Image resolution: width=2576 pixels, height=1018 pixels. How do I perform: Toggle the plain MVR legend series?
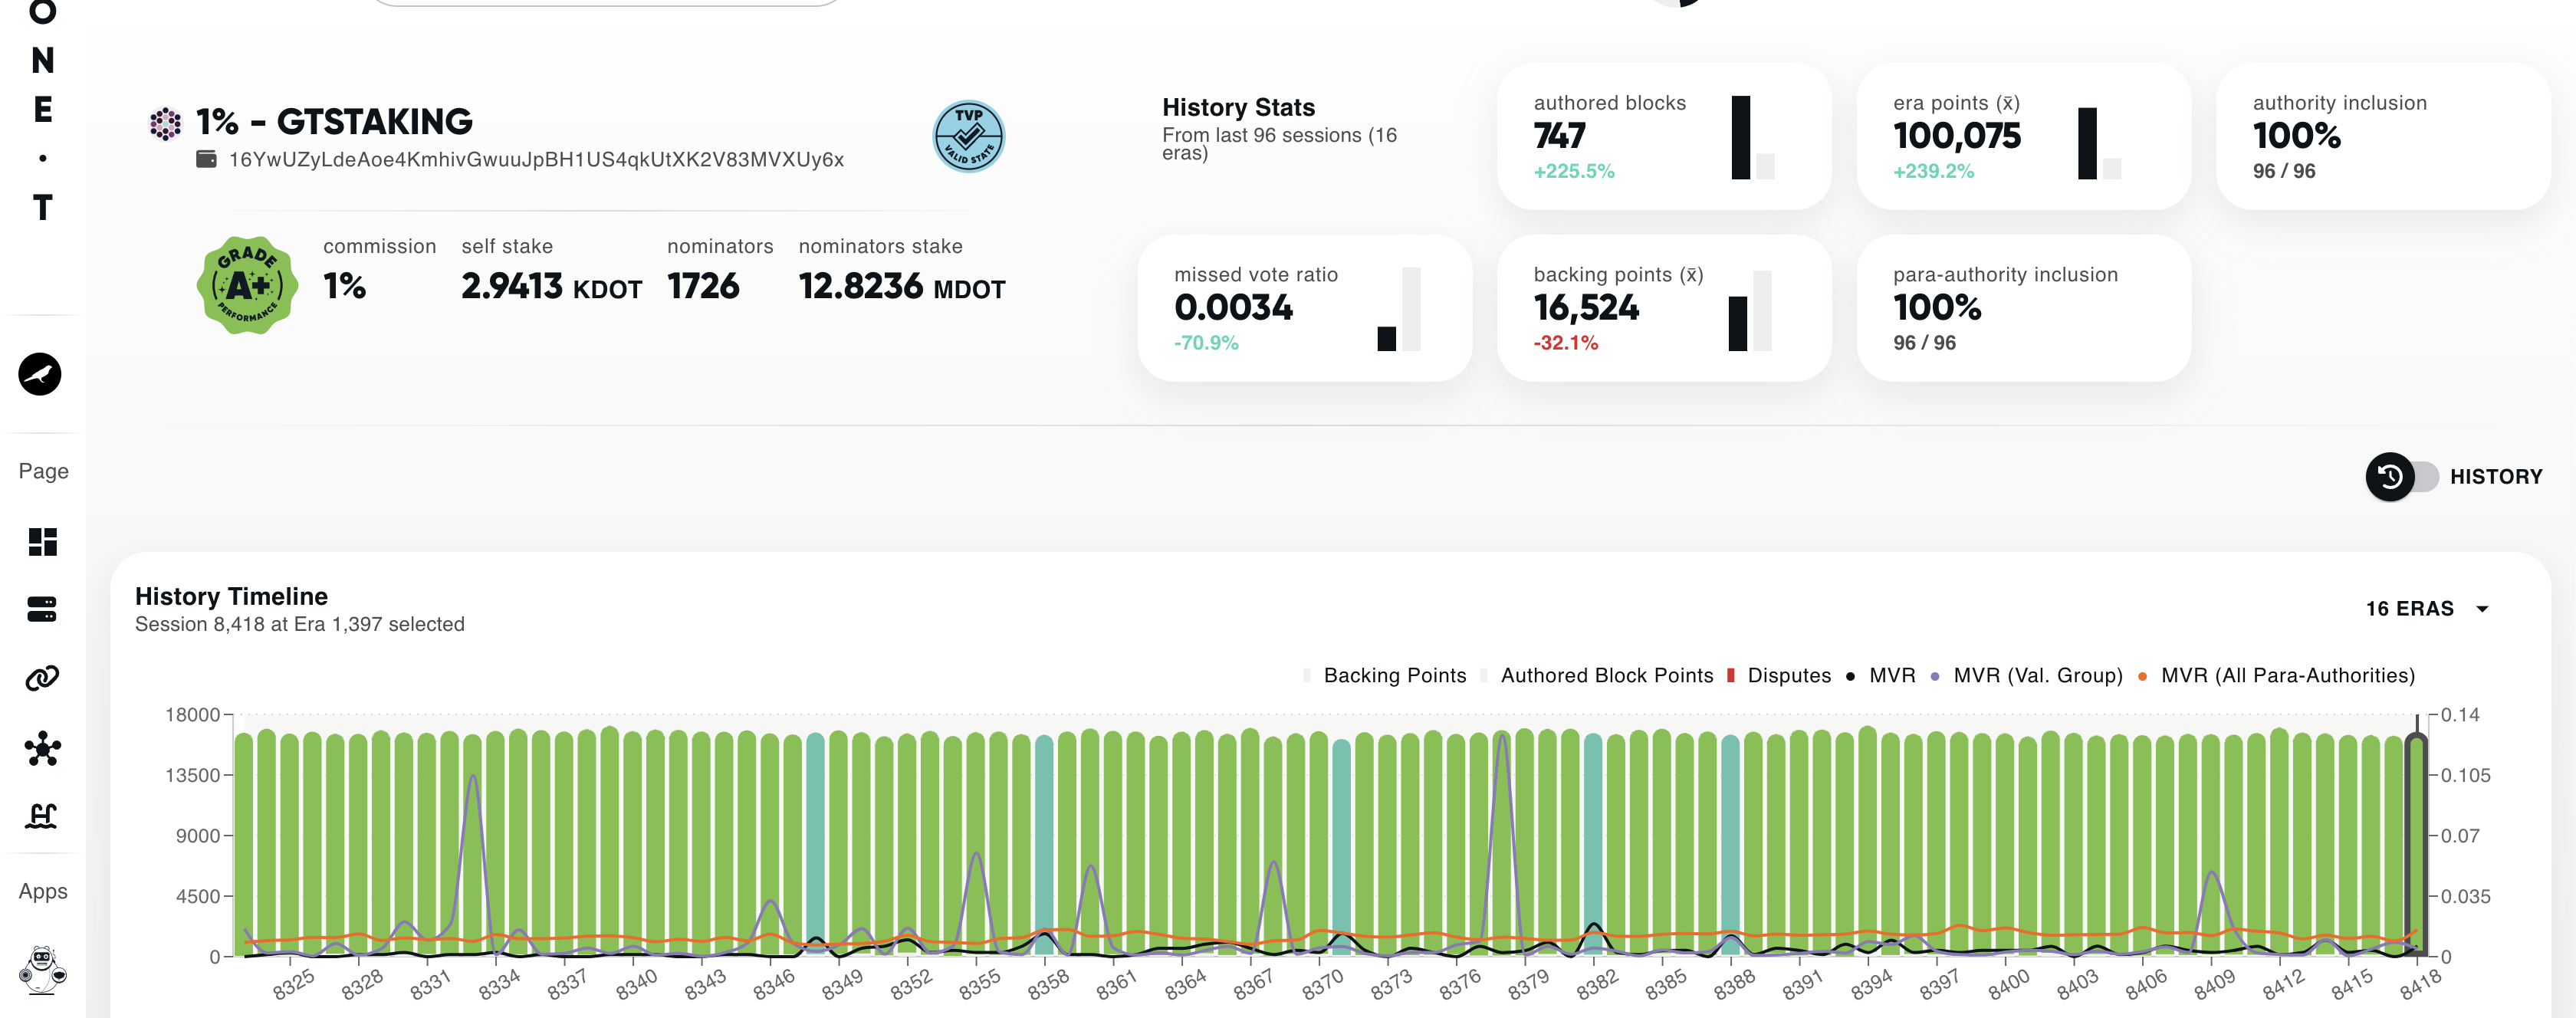pos(1880,676)
